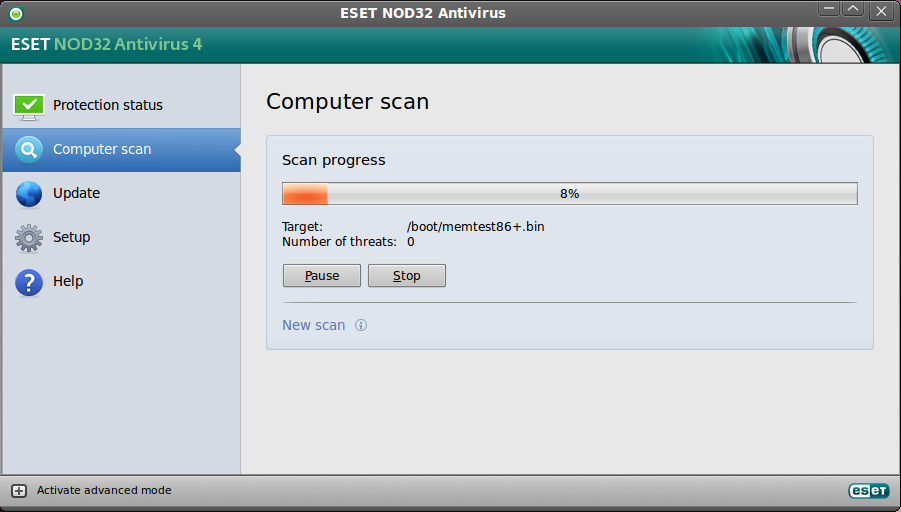This screenshot has height=512, width=901.
Task: Click the Computer scan page title
Action: tap(347, 102)
